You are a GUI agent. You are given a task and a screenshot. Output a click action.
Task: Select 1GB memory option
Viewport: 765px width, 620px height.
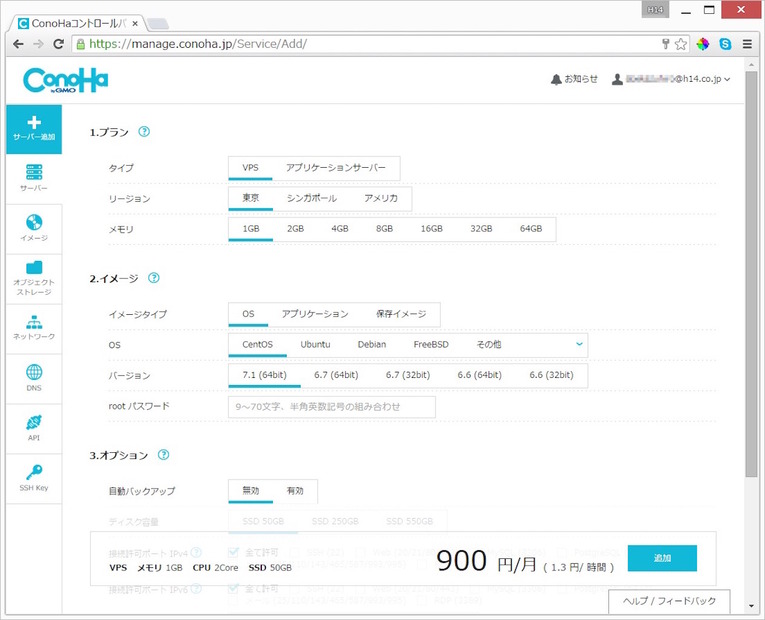[251, 229]
